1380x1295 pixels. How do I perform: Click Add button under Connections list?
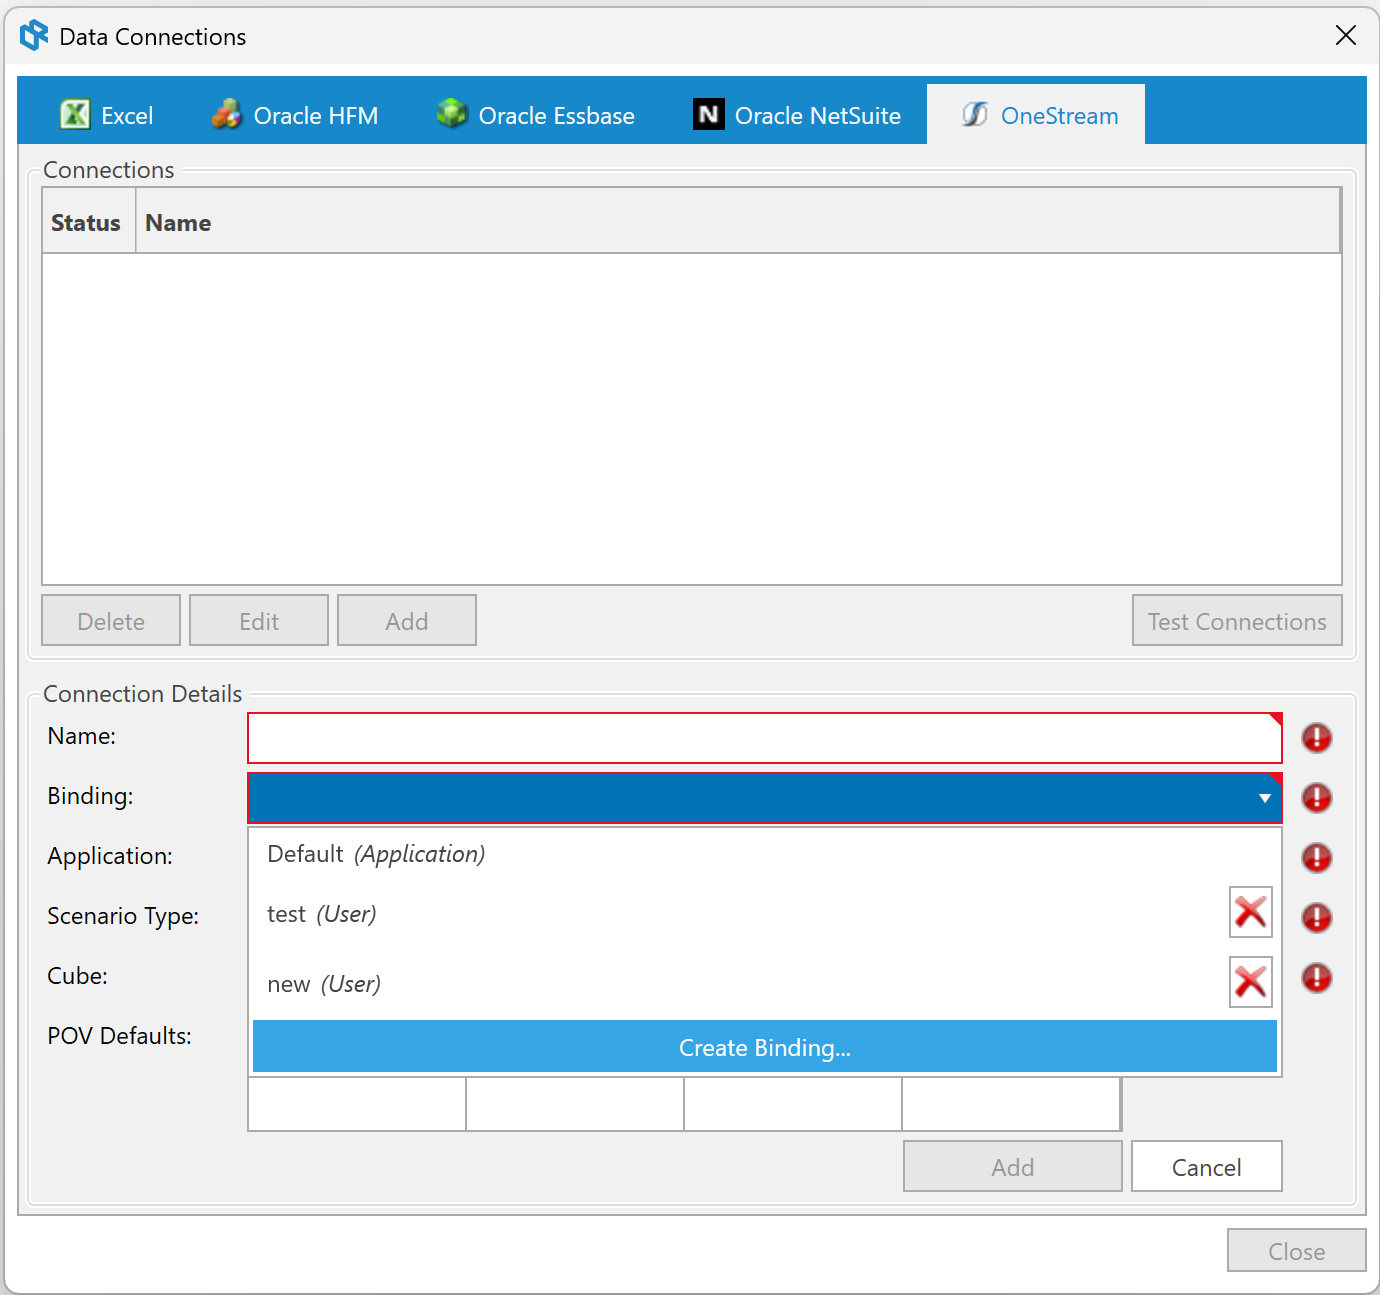[407, 621]
